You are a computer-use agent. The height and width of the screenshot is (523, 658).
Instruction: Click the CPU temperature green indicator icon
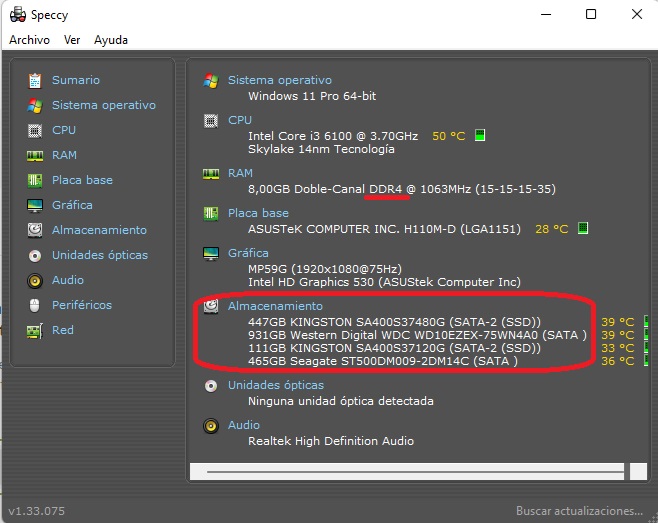coord(480,135)
